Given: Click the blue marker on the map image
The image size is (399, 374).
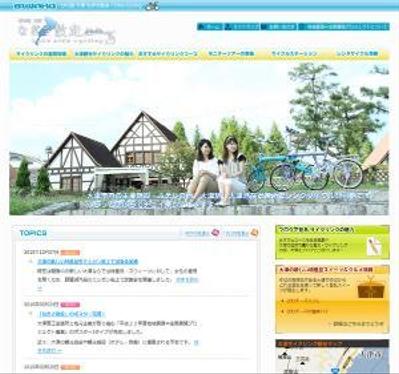Looking at the screenshot, I should (334, 370).
